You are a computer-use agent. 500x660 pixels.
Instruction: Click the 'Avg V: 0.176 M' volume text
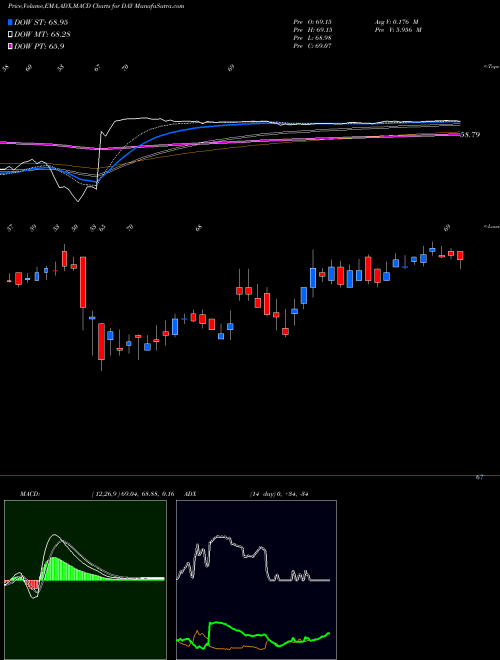pos(396,21)
